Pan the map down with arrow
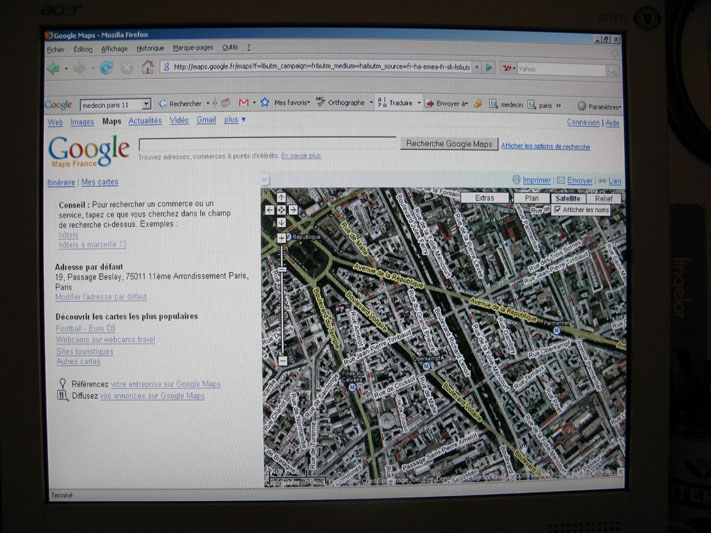This screenshot has width=711, height=533. (281, 222)
